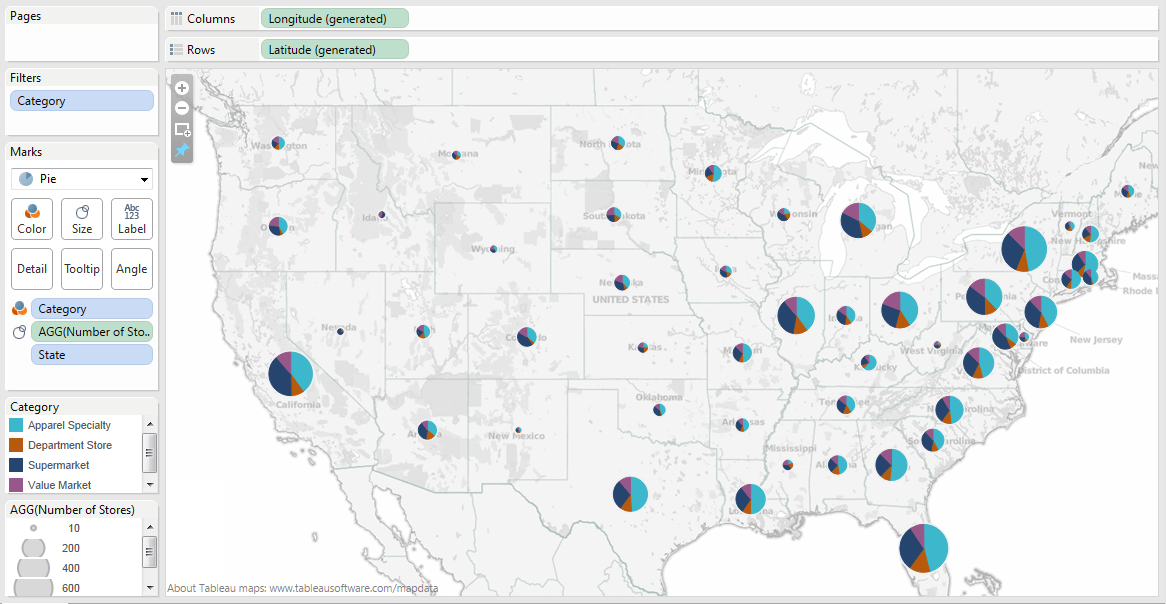Open the Size shelf on the Marks card
The height and width of the screenshot is (604, 1166).
point(81,219)
